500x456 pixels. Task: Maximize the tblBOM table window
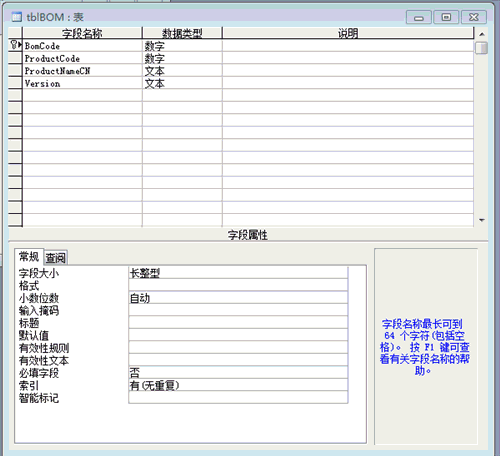(x=446, y=17)
